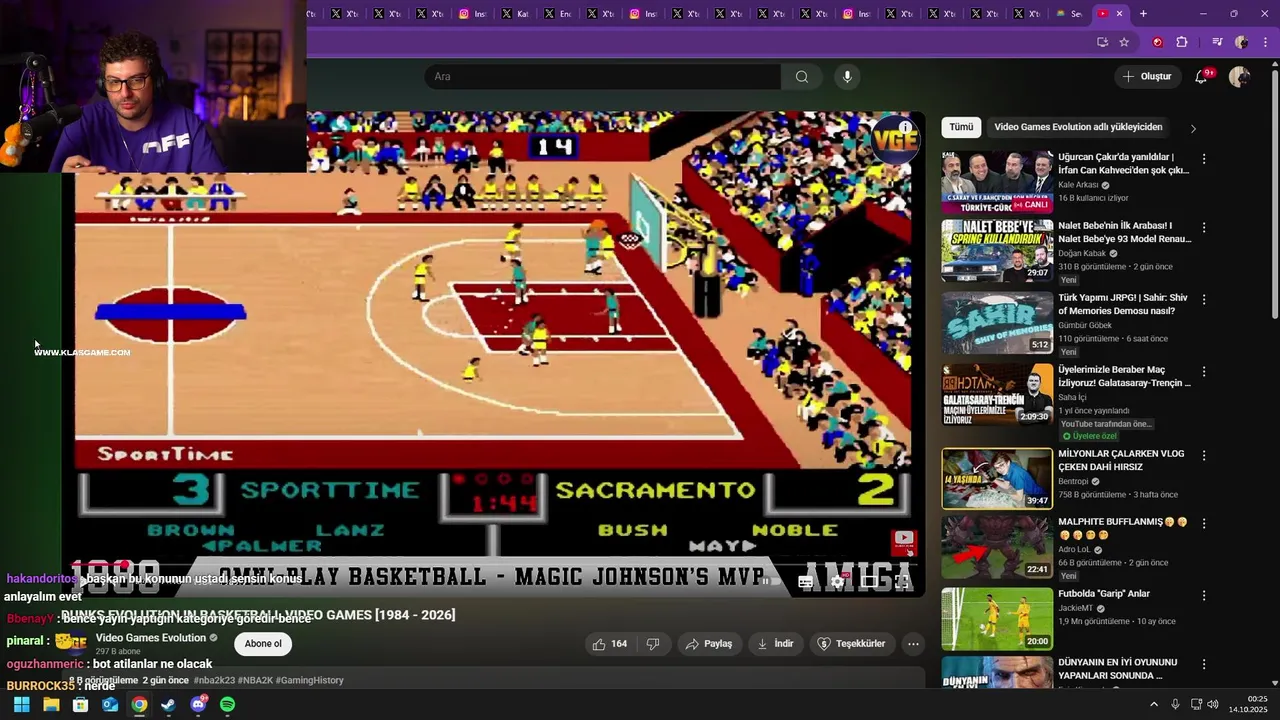Switch to the 'Enc' X tab

click(x=558, y=14)
